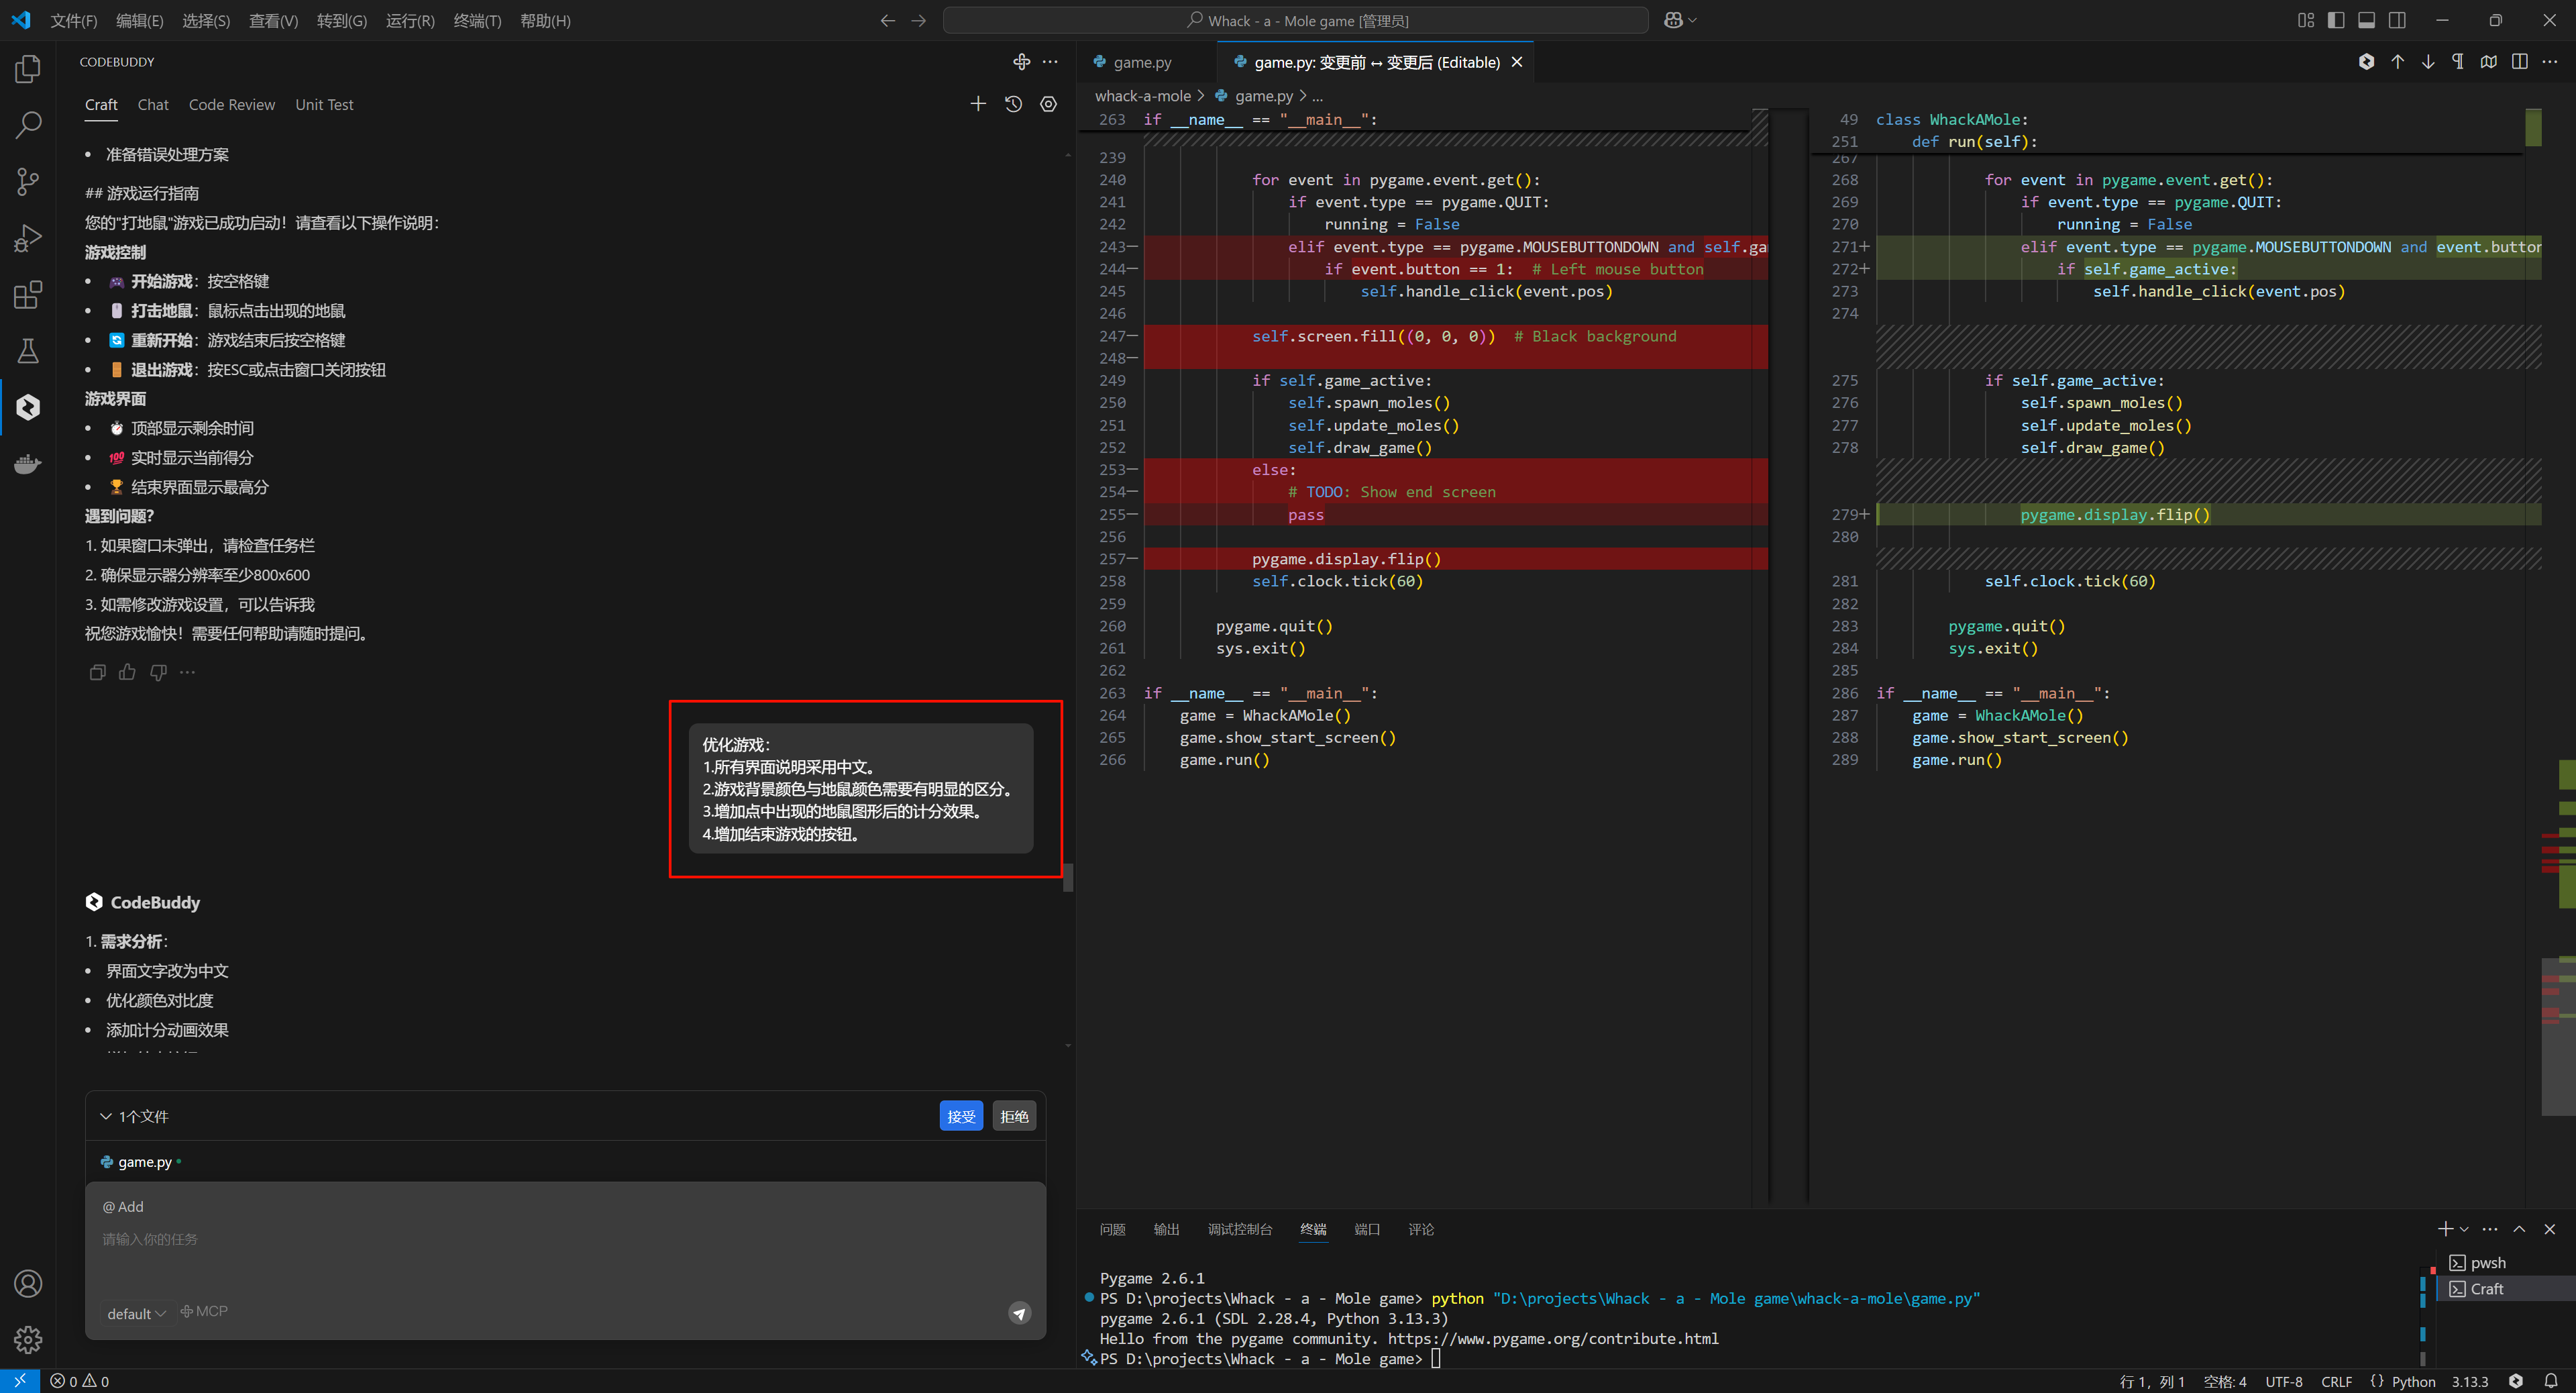Image resolution: width=2576 pixels, height=1393 pixels.
Task: Reject changes with the 拒绝 button
Action: (1013, 1116)
